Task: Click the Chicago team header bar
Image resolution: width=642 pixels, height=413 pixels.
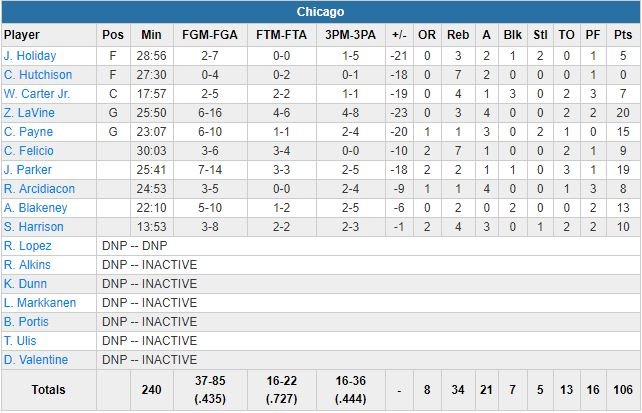Action: (x=321, y=12)
